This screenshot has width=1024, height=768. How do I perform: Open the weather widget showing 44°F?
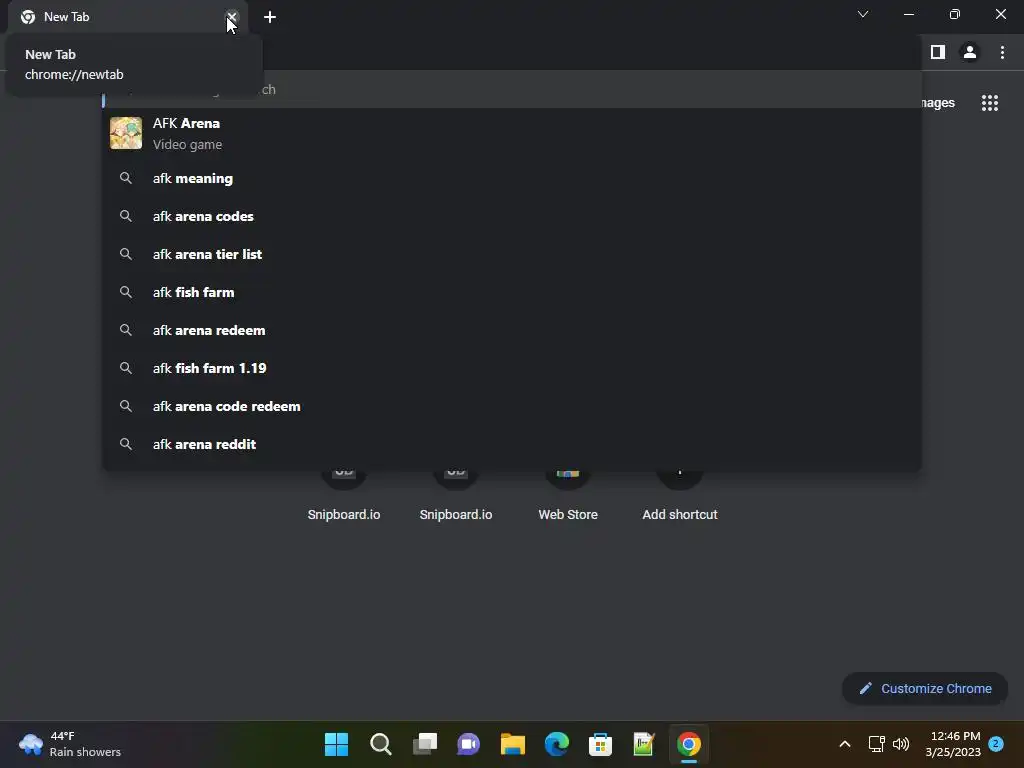(x=70, y=744)
